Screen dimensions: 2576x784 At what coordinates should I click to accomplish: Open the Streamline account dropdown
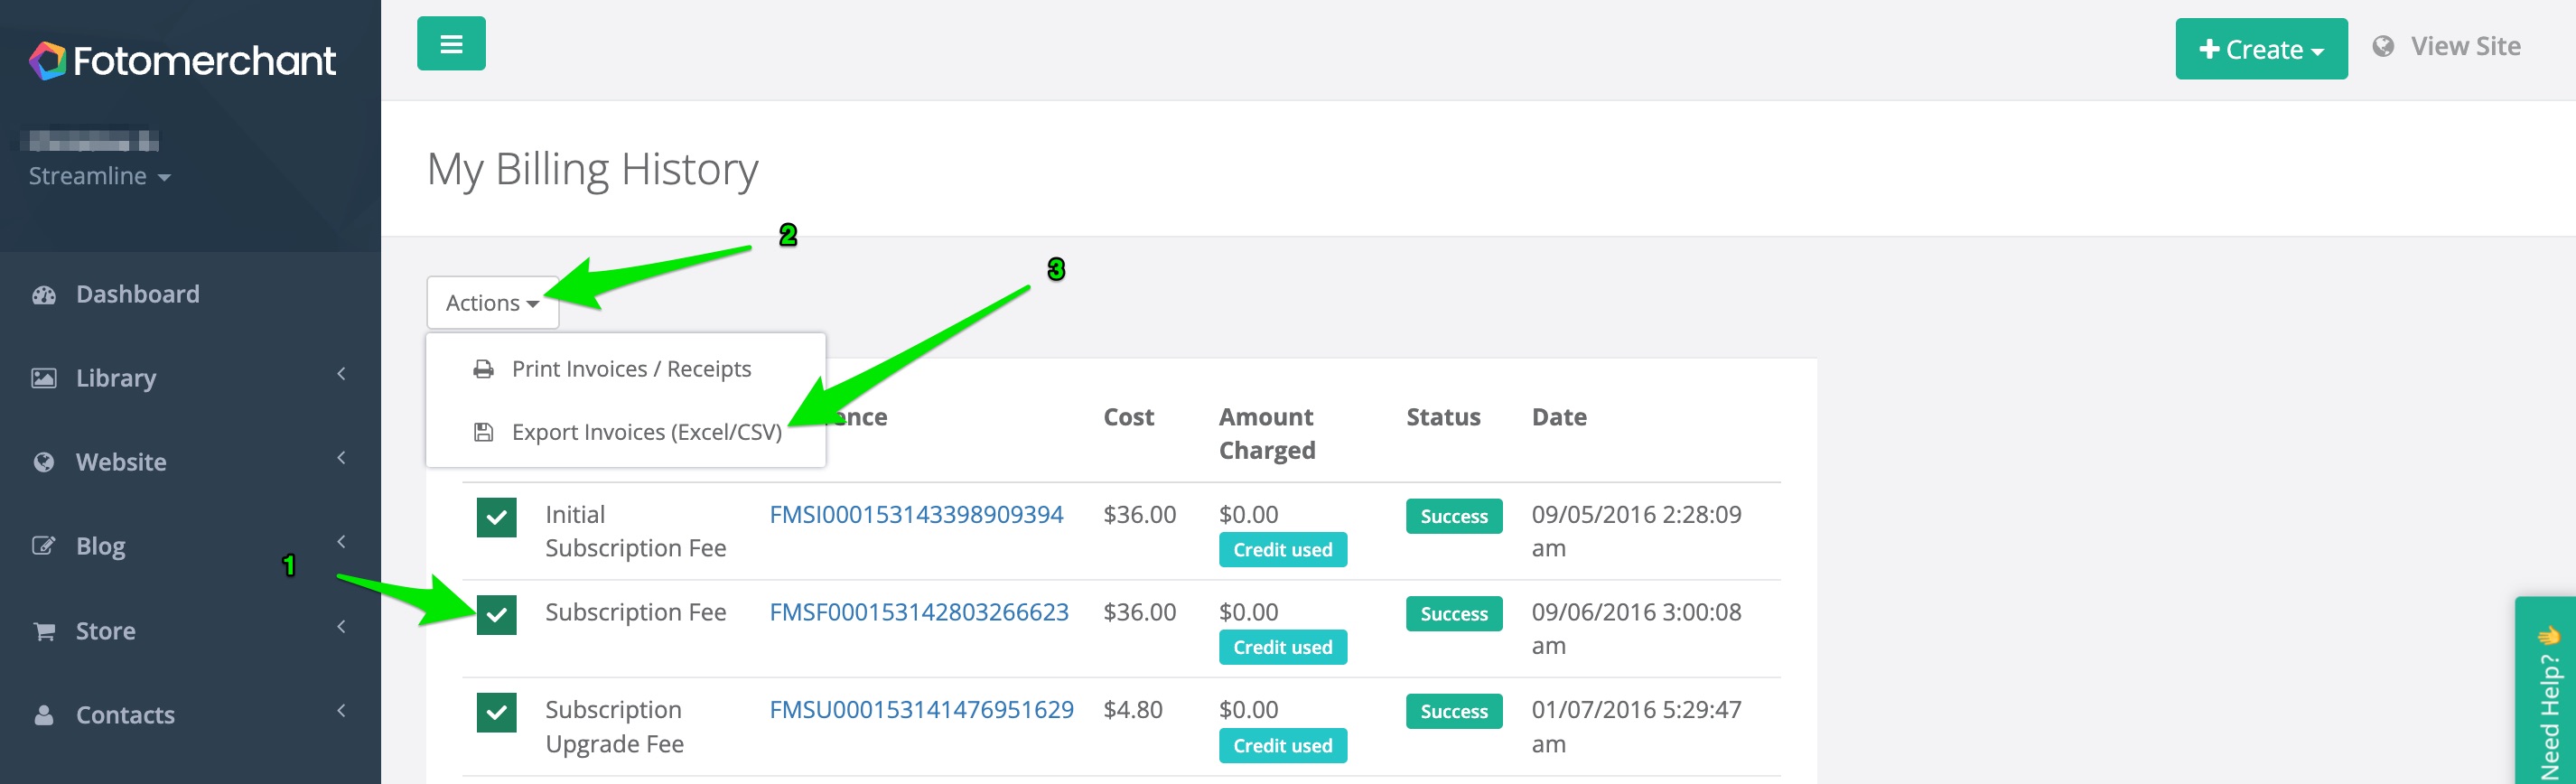point(99,176)
